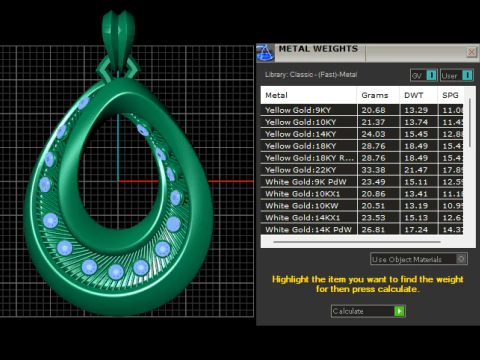This screenshot has height=360, width=480.
Task: Select the Yellow Gold:9KY row
Action: (x=362, y=110)
